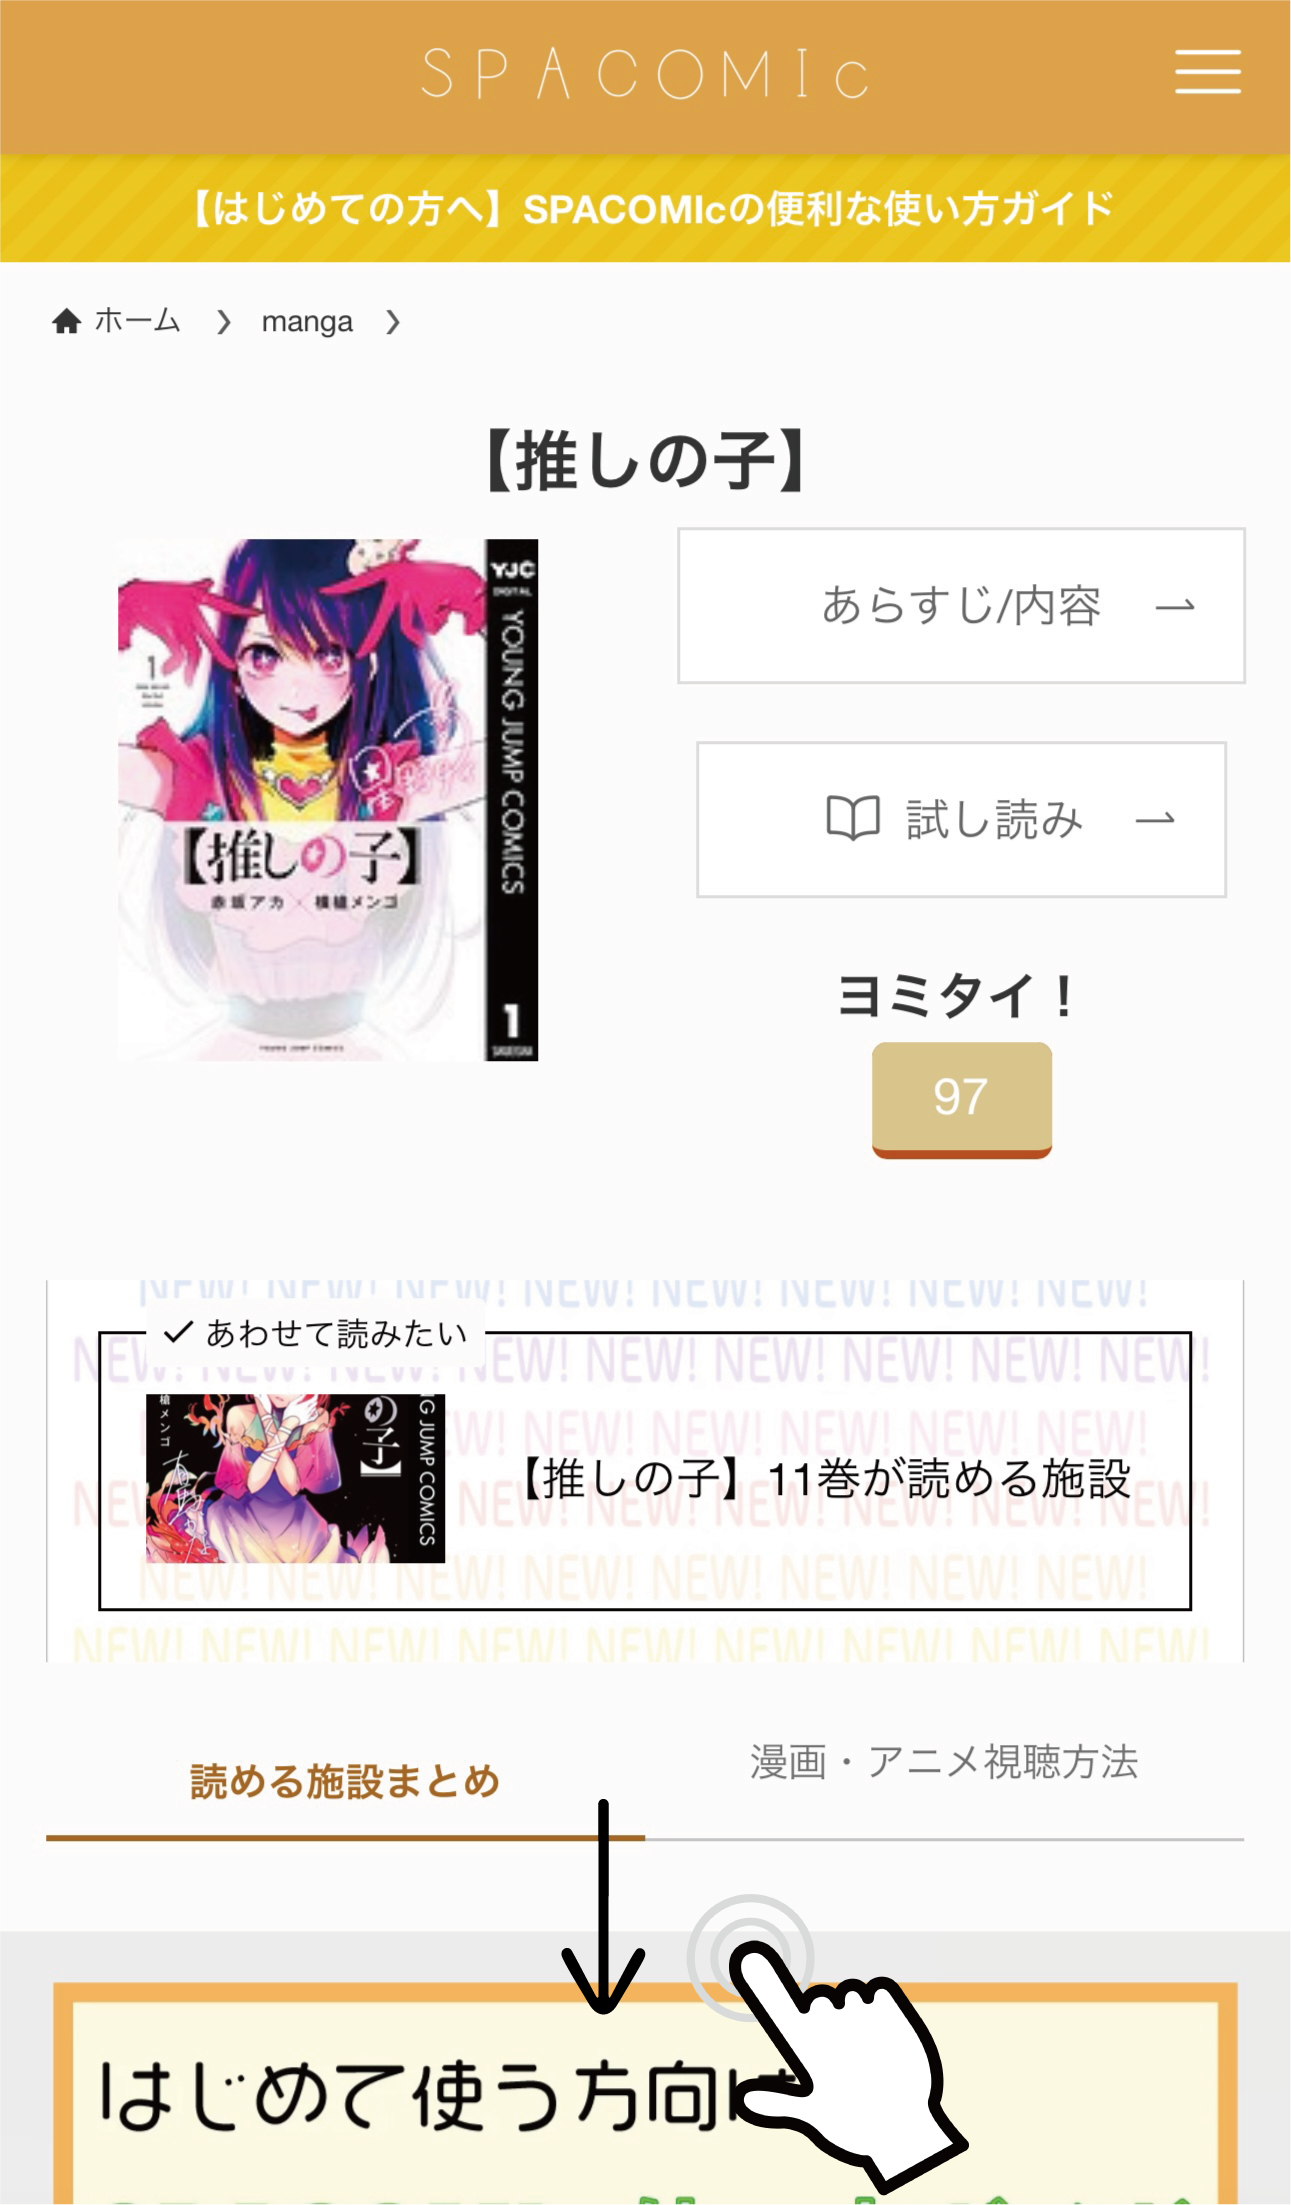Click the manga breadcrumb link
1291x2205 pixels.
(x=307, y=322)
